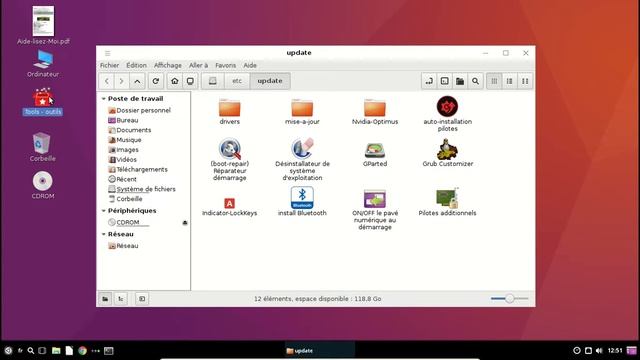Select auto-installation pilotes launcher
This screenshot has width=640, height=360.
(447, 114)
